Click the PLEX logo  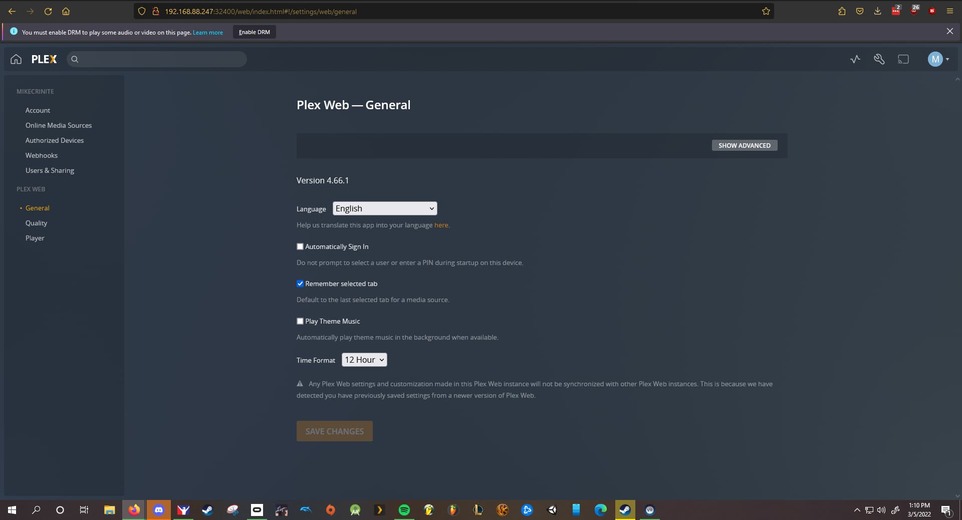click(44, 59)
